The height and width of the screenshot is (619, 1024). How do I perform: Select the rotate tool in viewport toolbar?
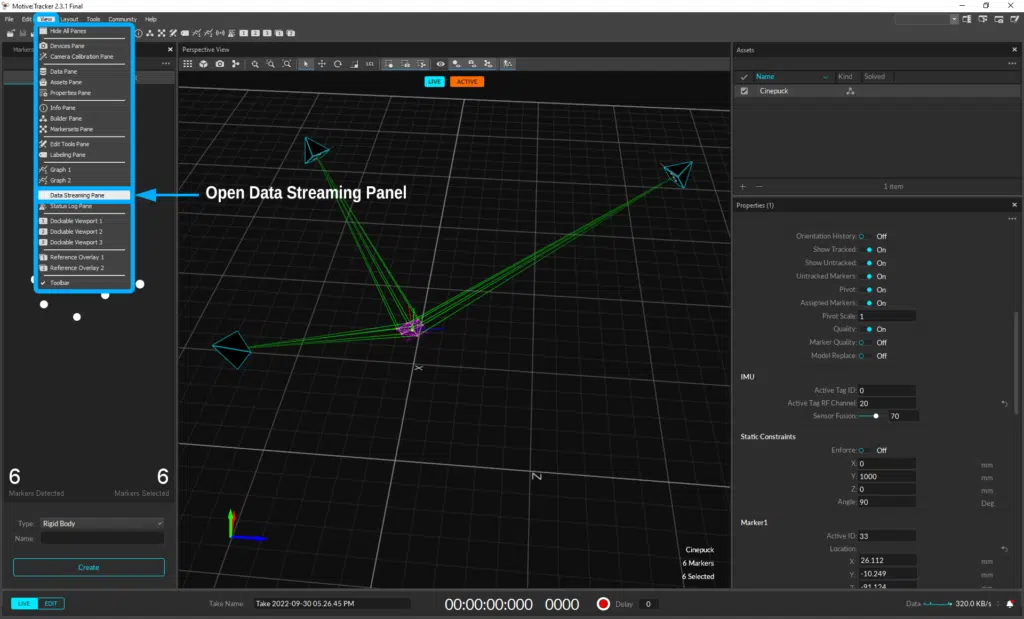(x=338, y=64)
